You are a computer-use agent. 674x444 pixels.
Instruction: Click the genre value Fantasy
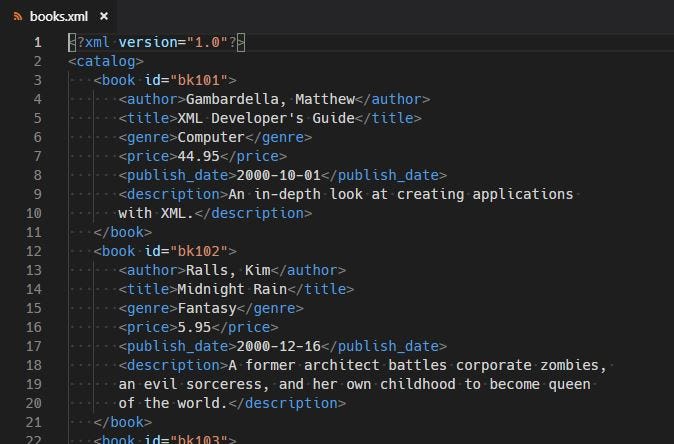(207, 308)
